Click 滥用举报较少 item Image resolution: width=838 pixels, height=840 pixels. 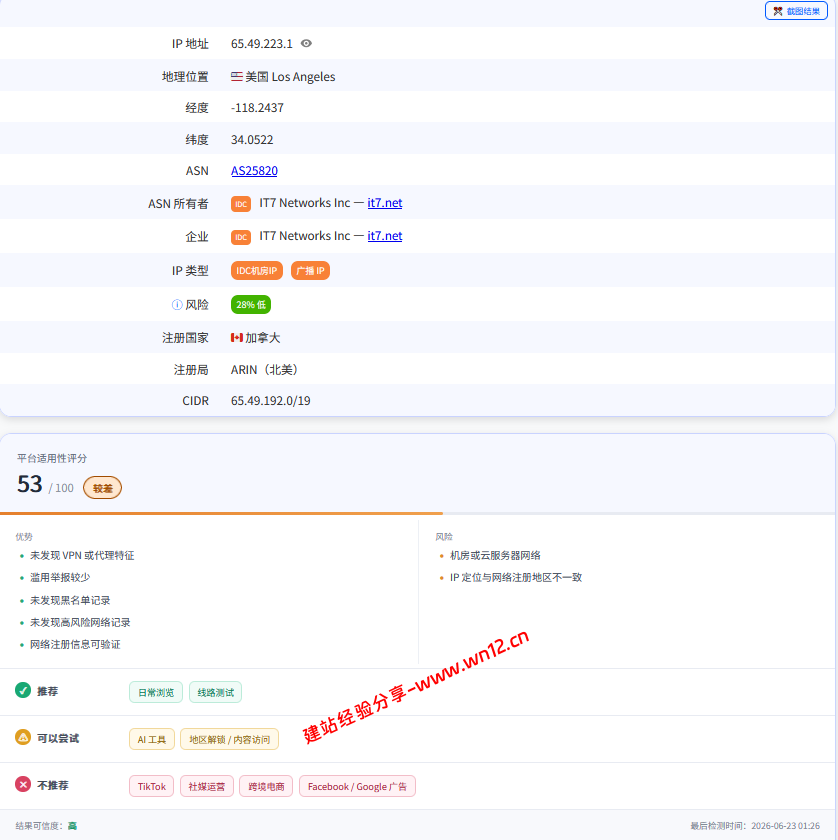60,578
